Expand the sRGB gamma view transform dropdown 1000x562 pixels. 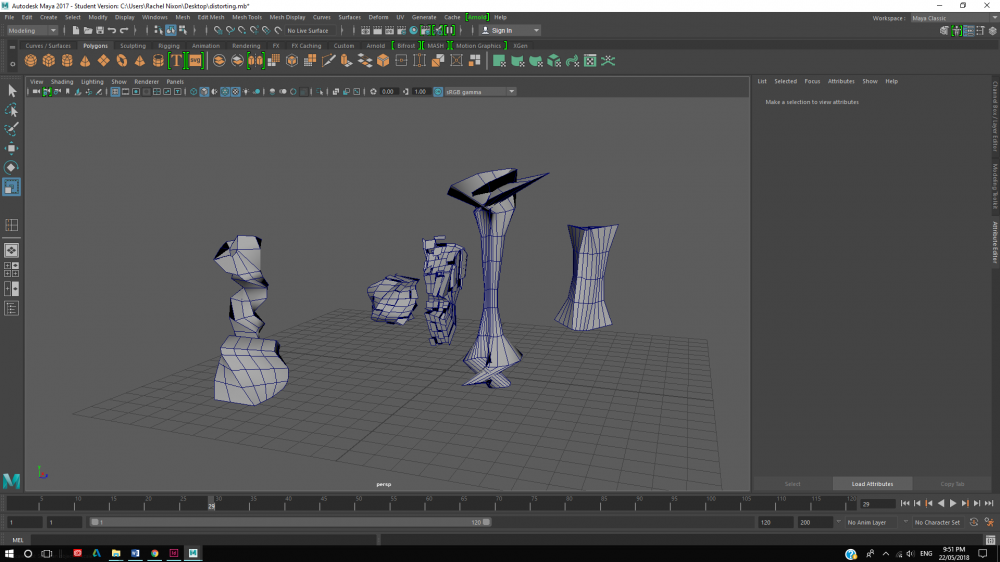pos(480,92)
